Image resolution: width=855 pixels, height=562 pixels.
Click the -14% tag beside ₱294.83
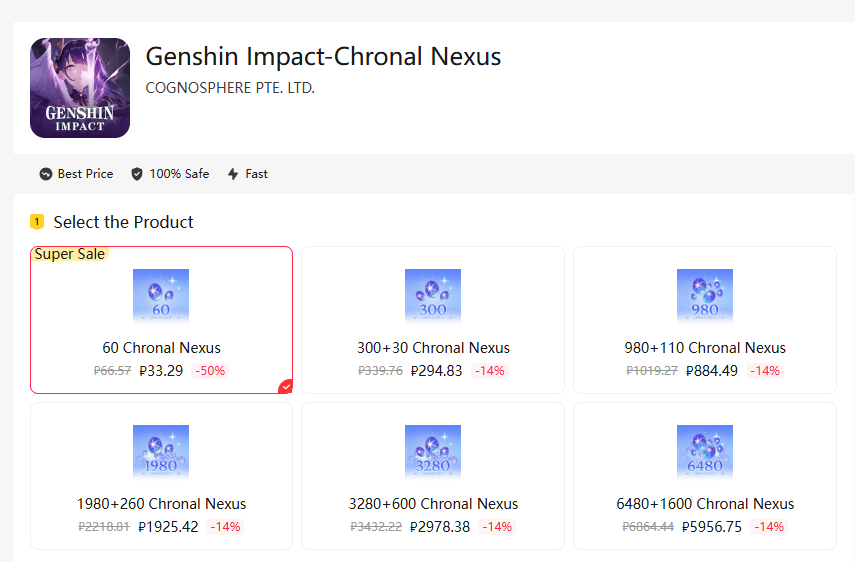490,371
